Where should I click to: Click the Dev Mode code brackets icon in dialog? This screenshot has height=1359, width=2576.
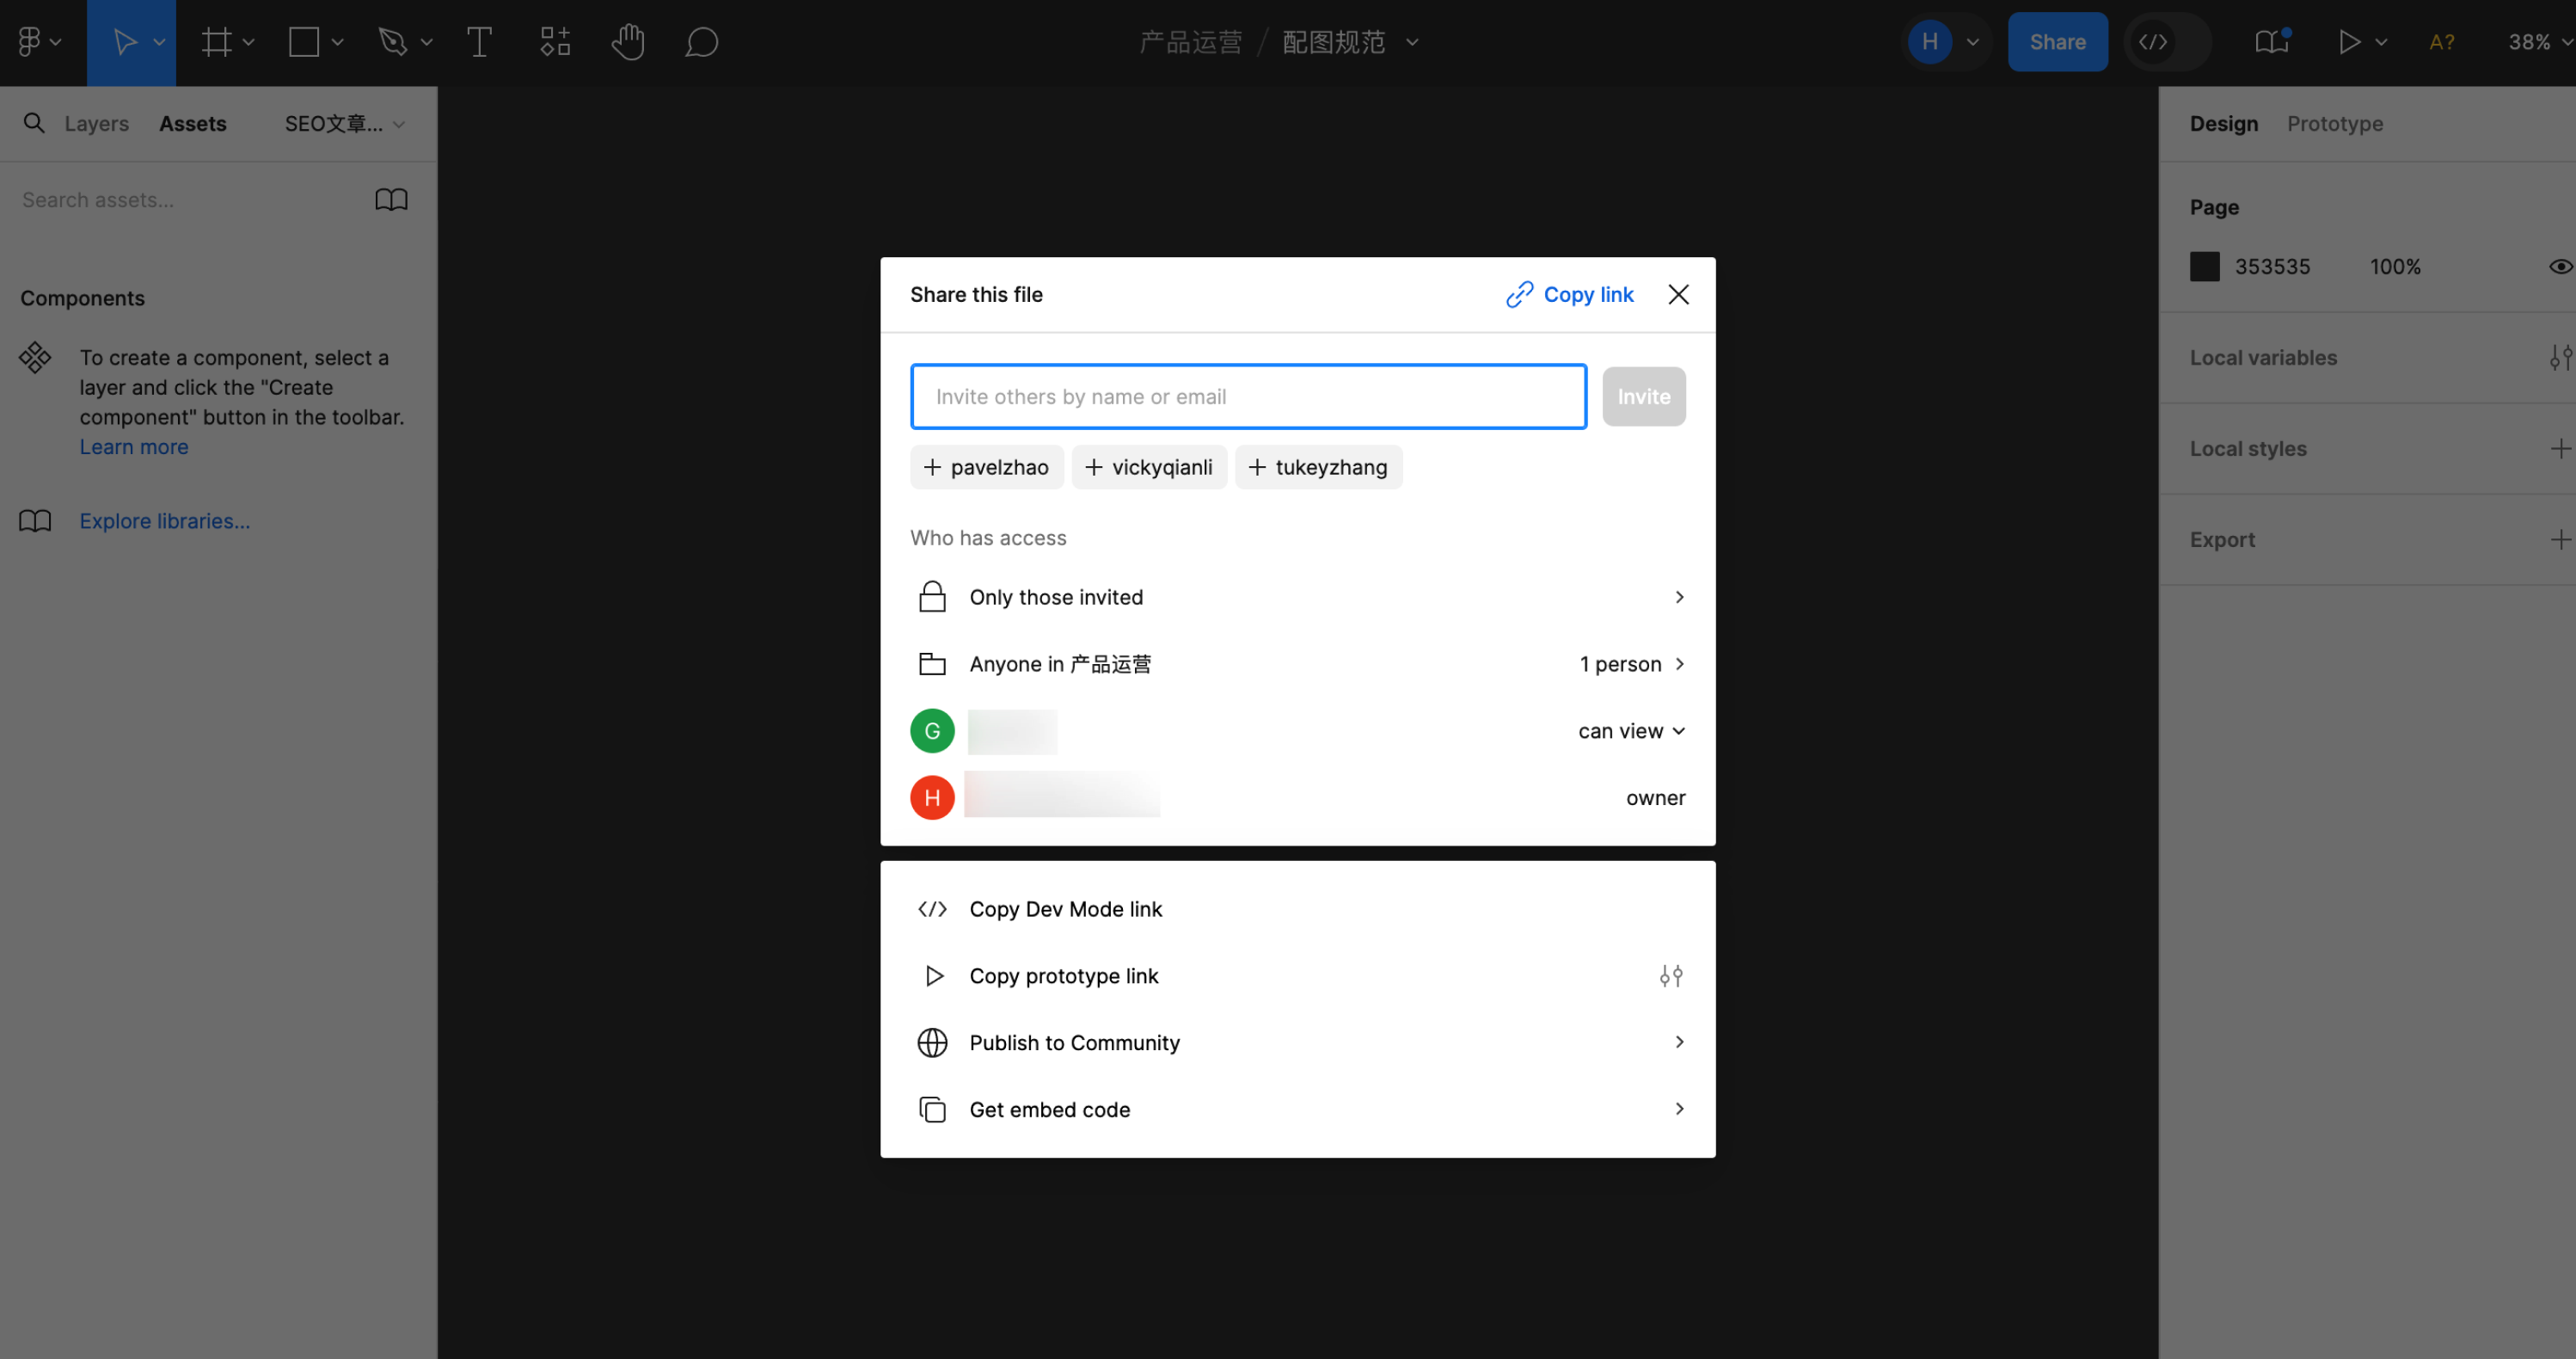(932, 909)
